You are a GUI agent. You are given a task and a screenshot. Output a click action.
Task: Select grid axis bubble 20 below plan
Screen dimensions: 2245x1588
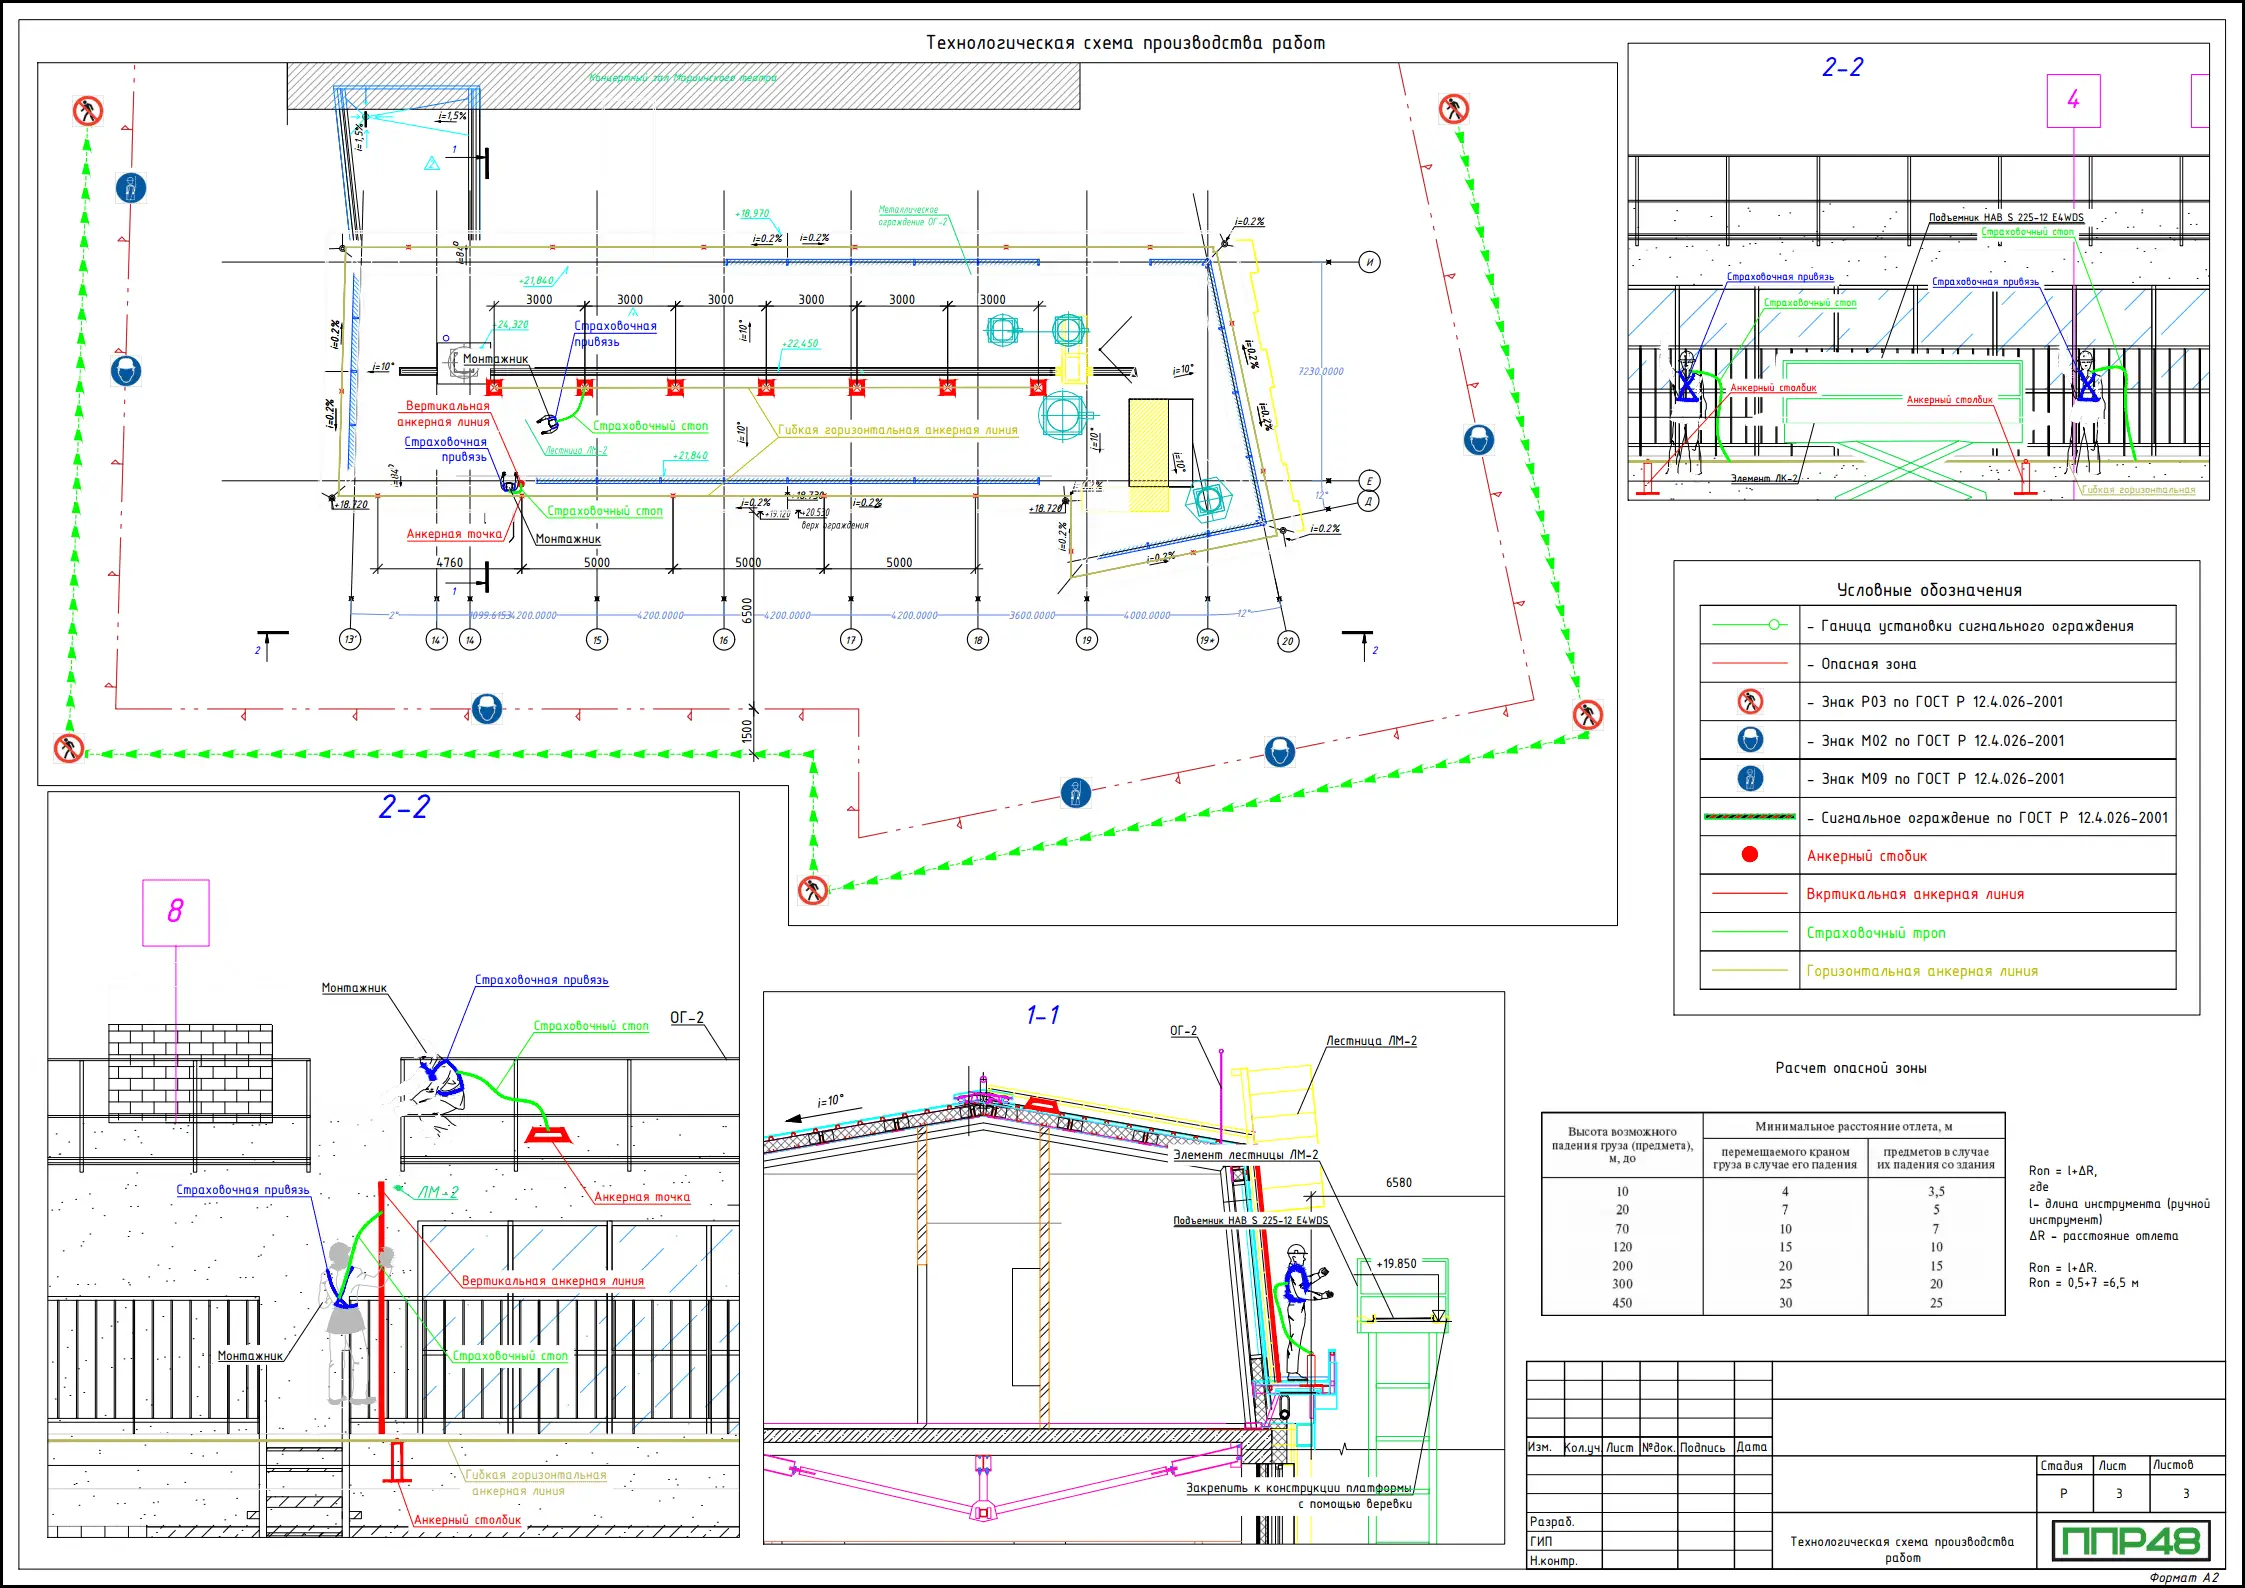1288,641
